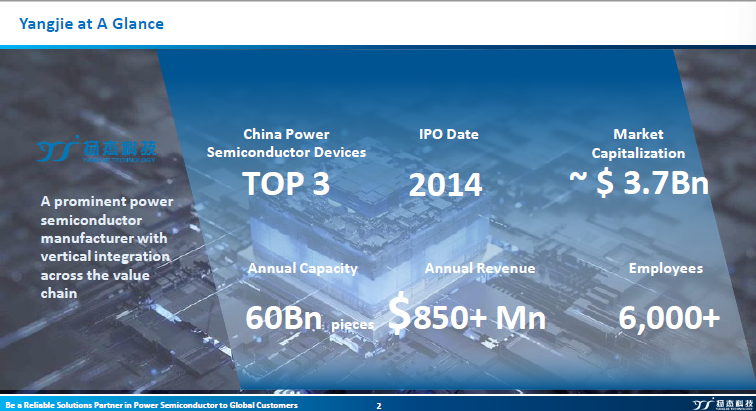Viewport: 756px width, 411px height.
Task: Click the small 'pieces' unit text
Action: click(x=352, y=325)
